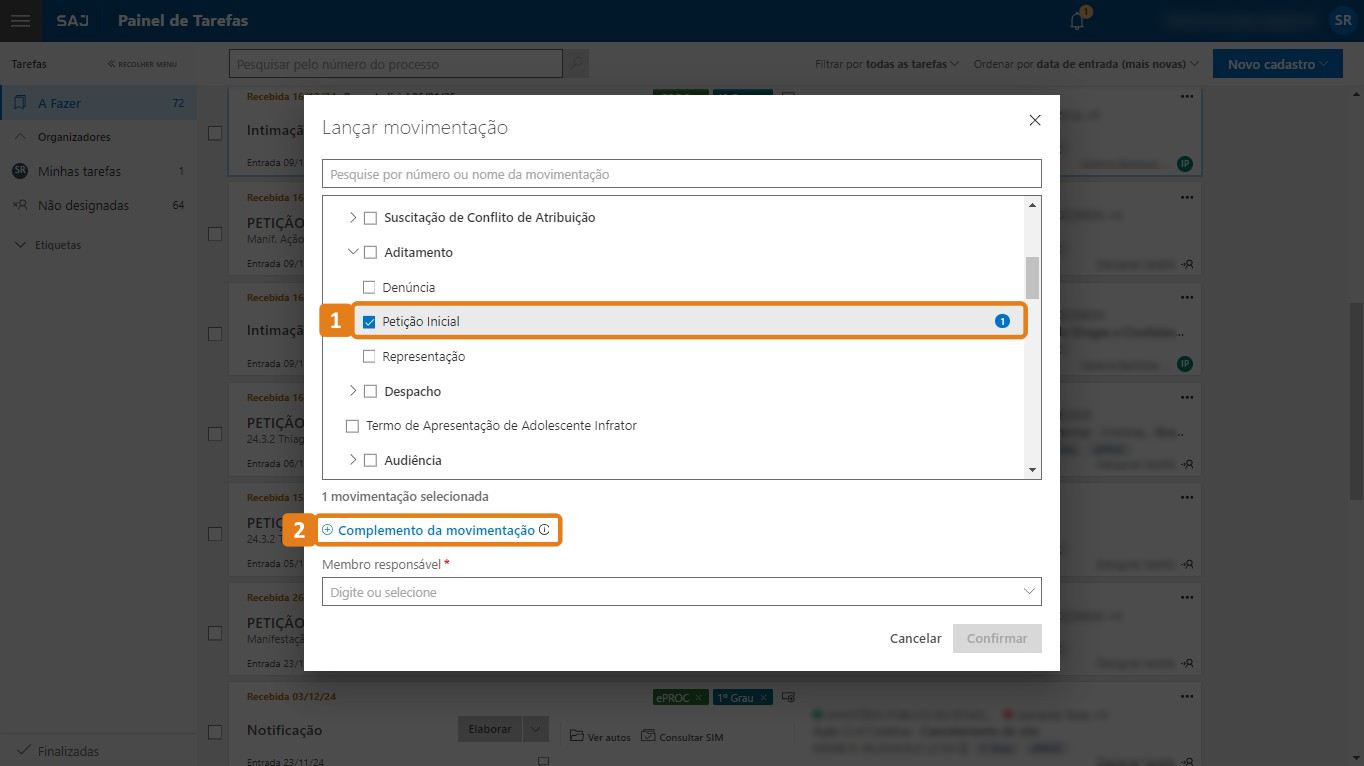Click the movement list scrollbar thumb
This screenshot has width=1364, height=766.
pyautogui.click(x=1032, y=277)
